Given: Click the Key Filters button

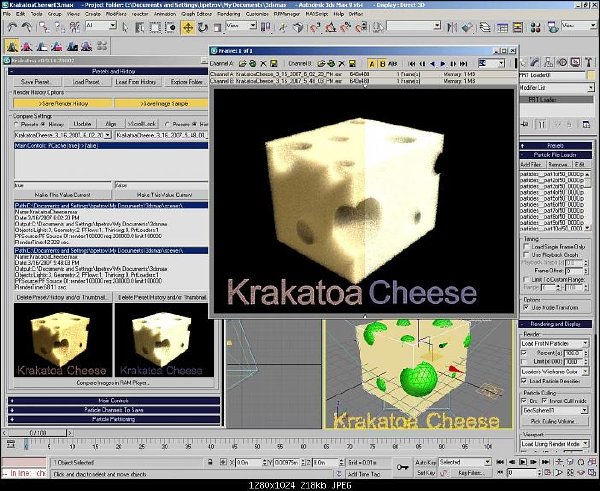Looking at the screenshot, I should pyautogui.click(x=471, y=473).
